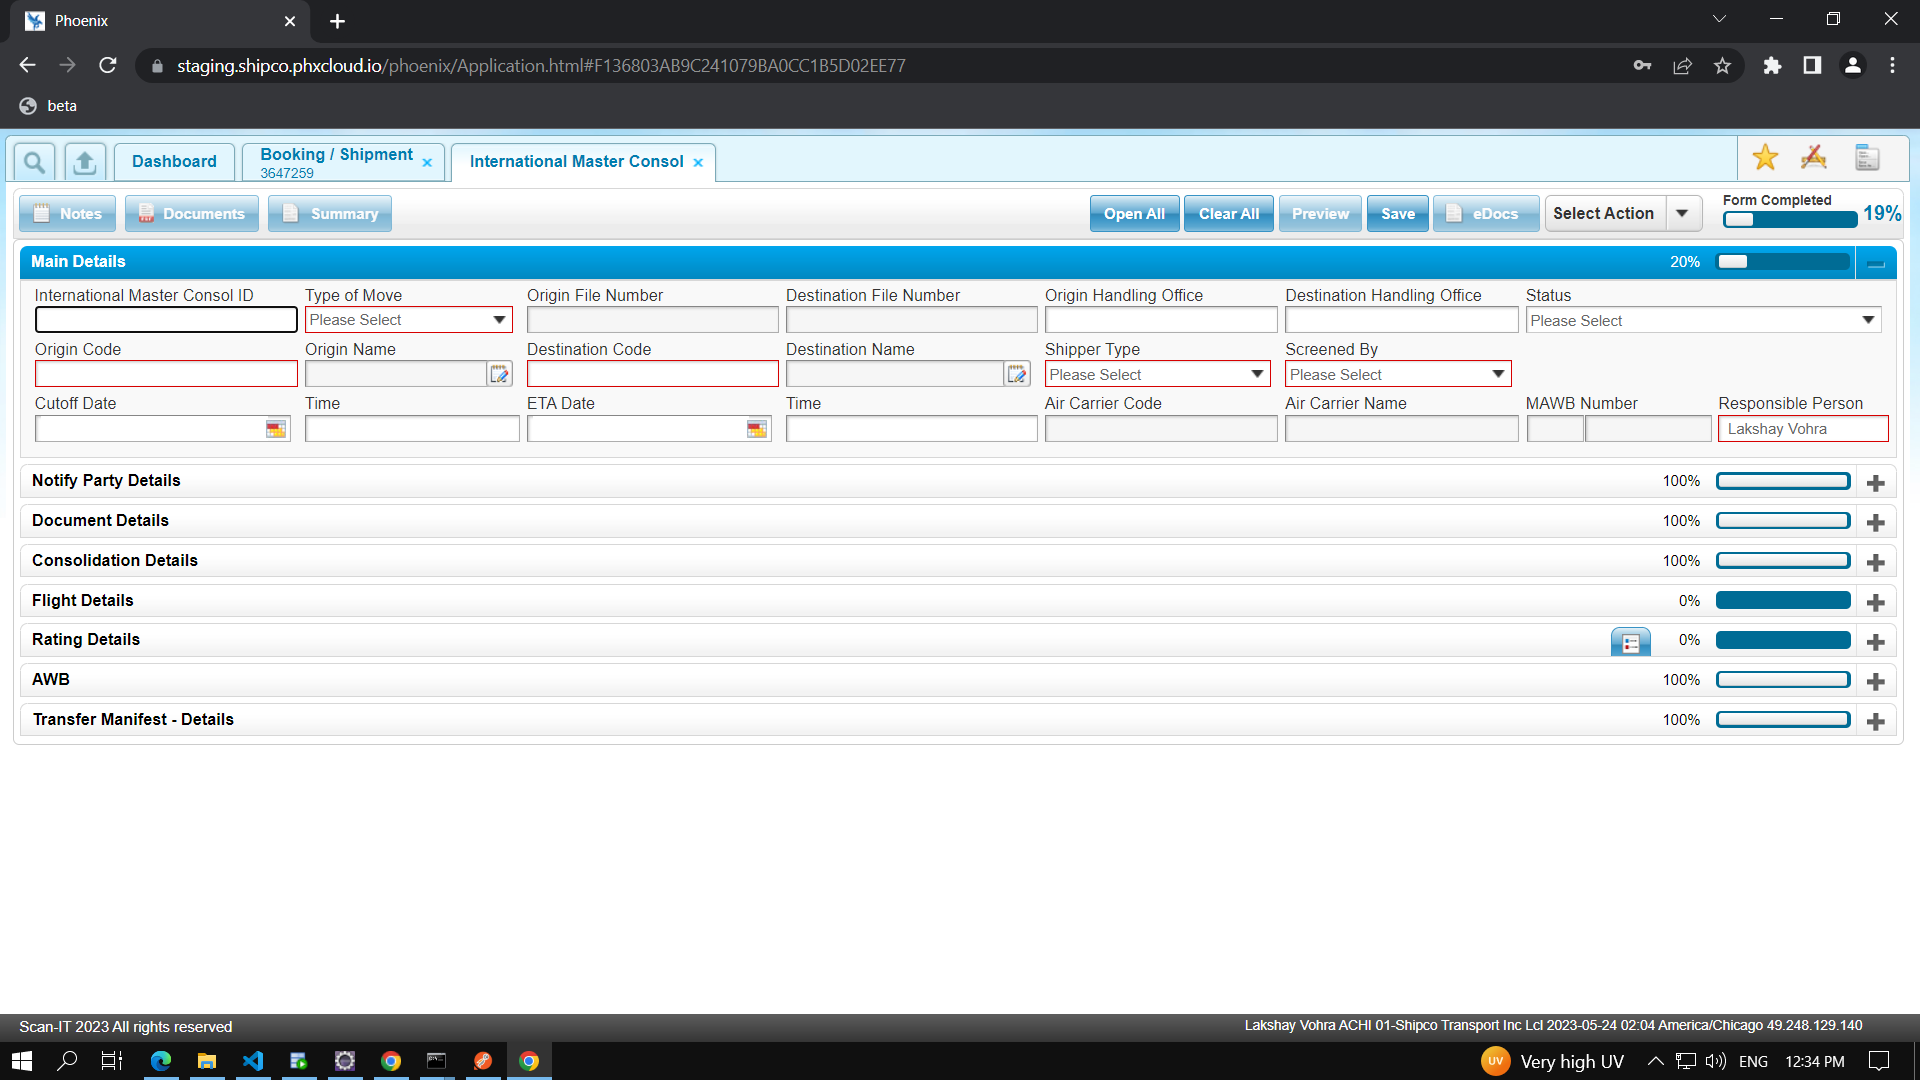The height and width of the screenshot is (1080, 1920).
Task: Open the Type of Move dropdown
Action: point(498,320)
